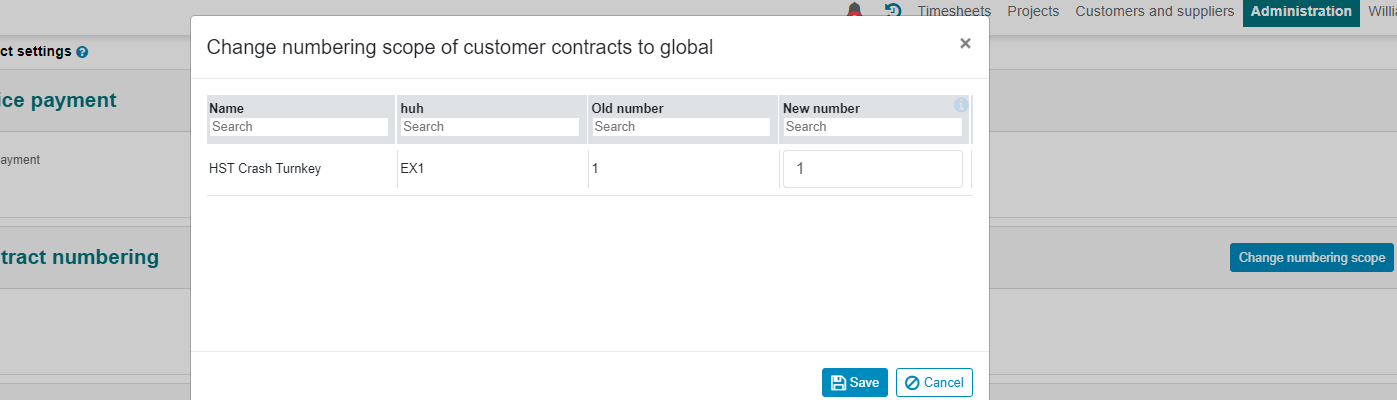Image resolution: width=1397 pixels, height=400 pixels.
Task: Edit the new number value for EX1
Action: [873, 169]
